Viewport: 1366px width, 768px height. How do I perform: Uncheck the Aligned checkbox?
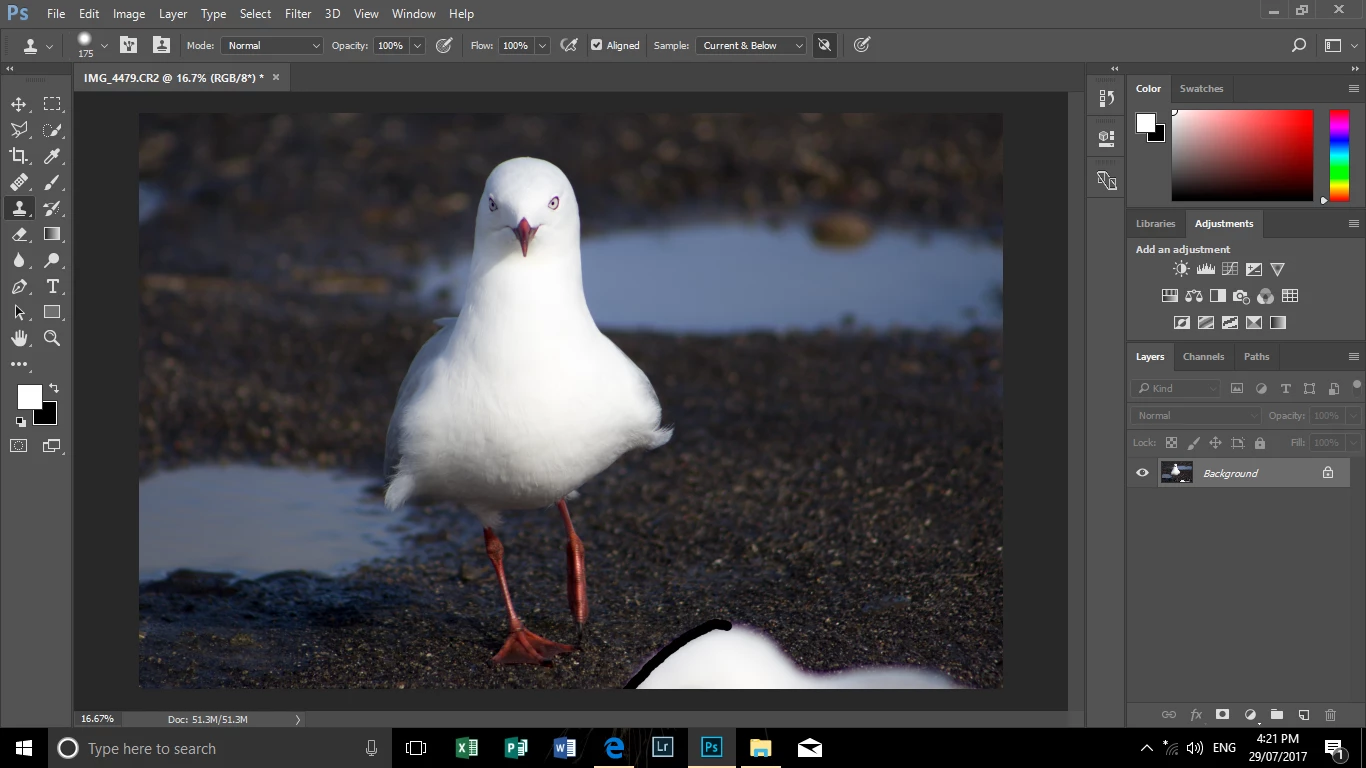point(597,45)
